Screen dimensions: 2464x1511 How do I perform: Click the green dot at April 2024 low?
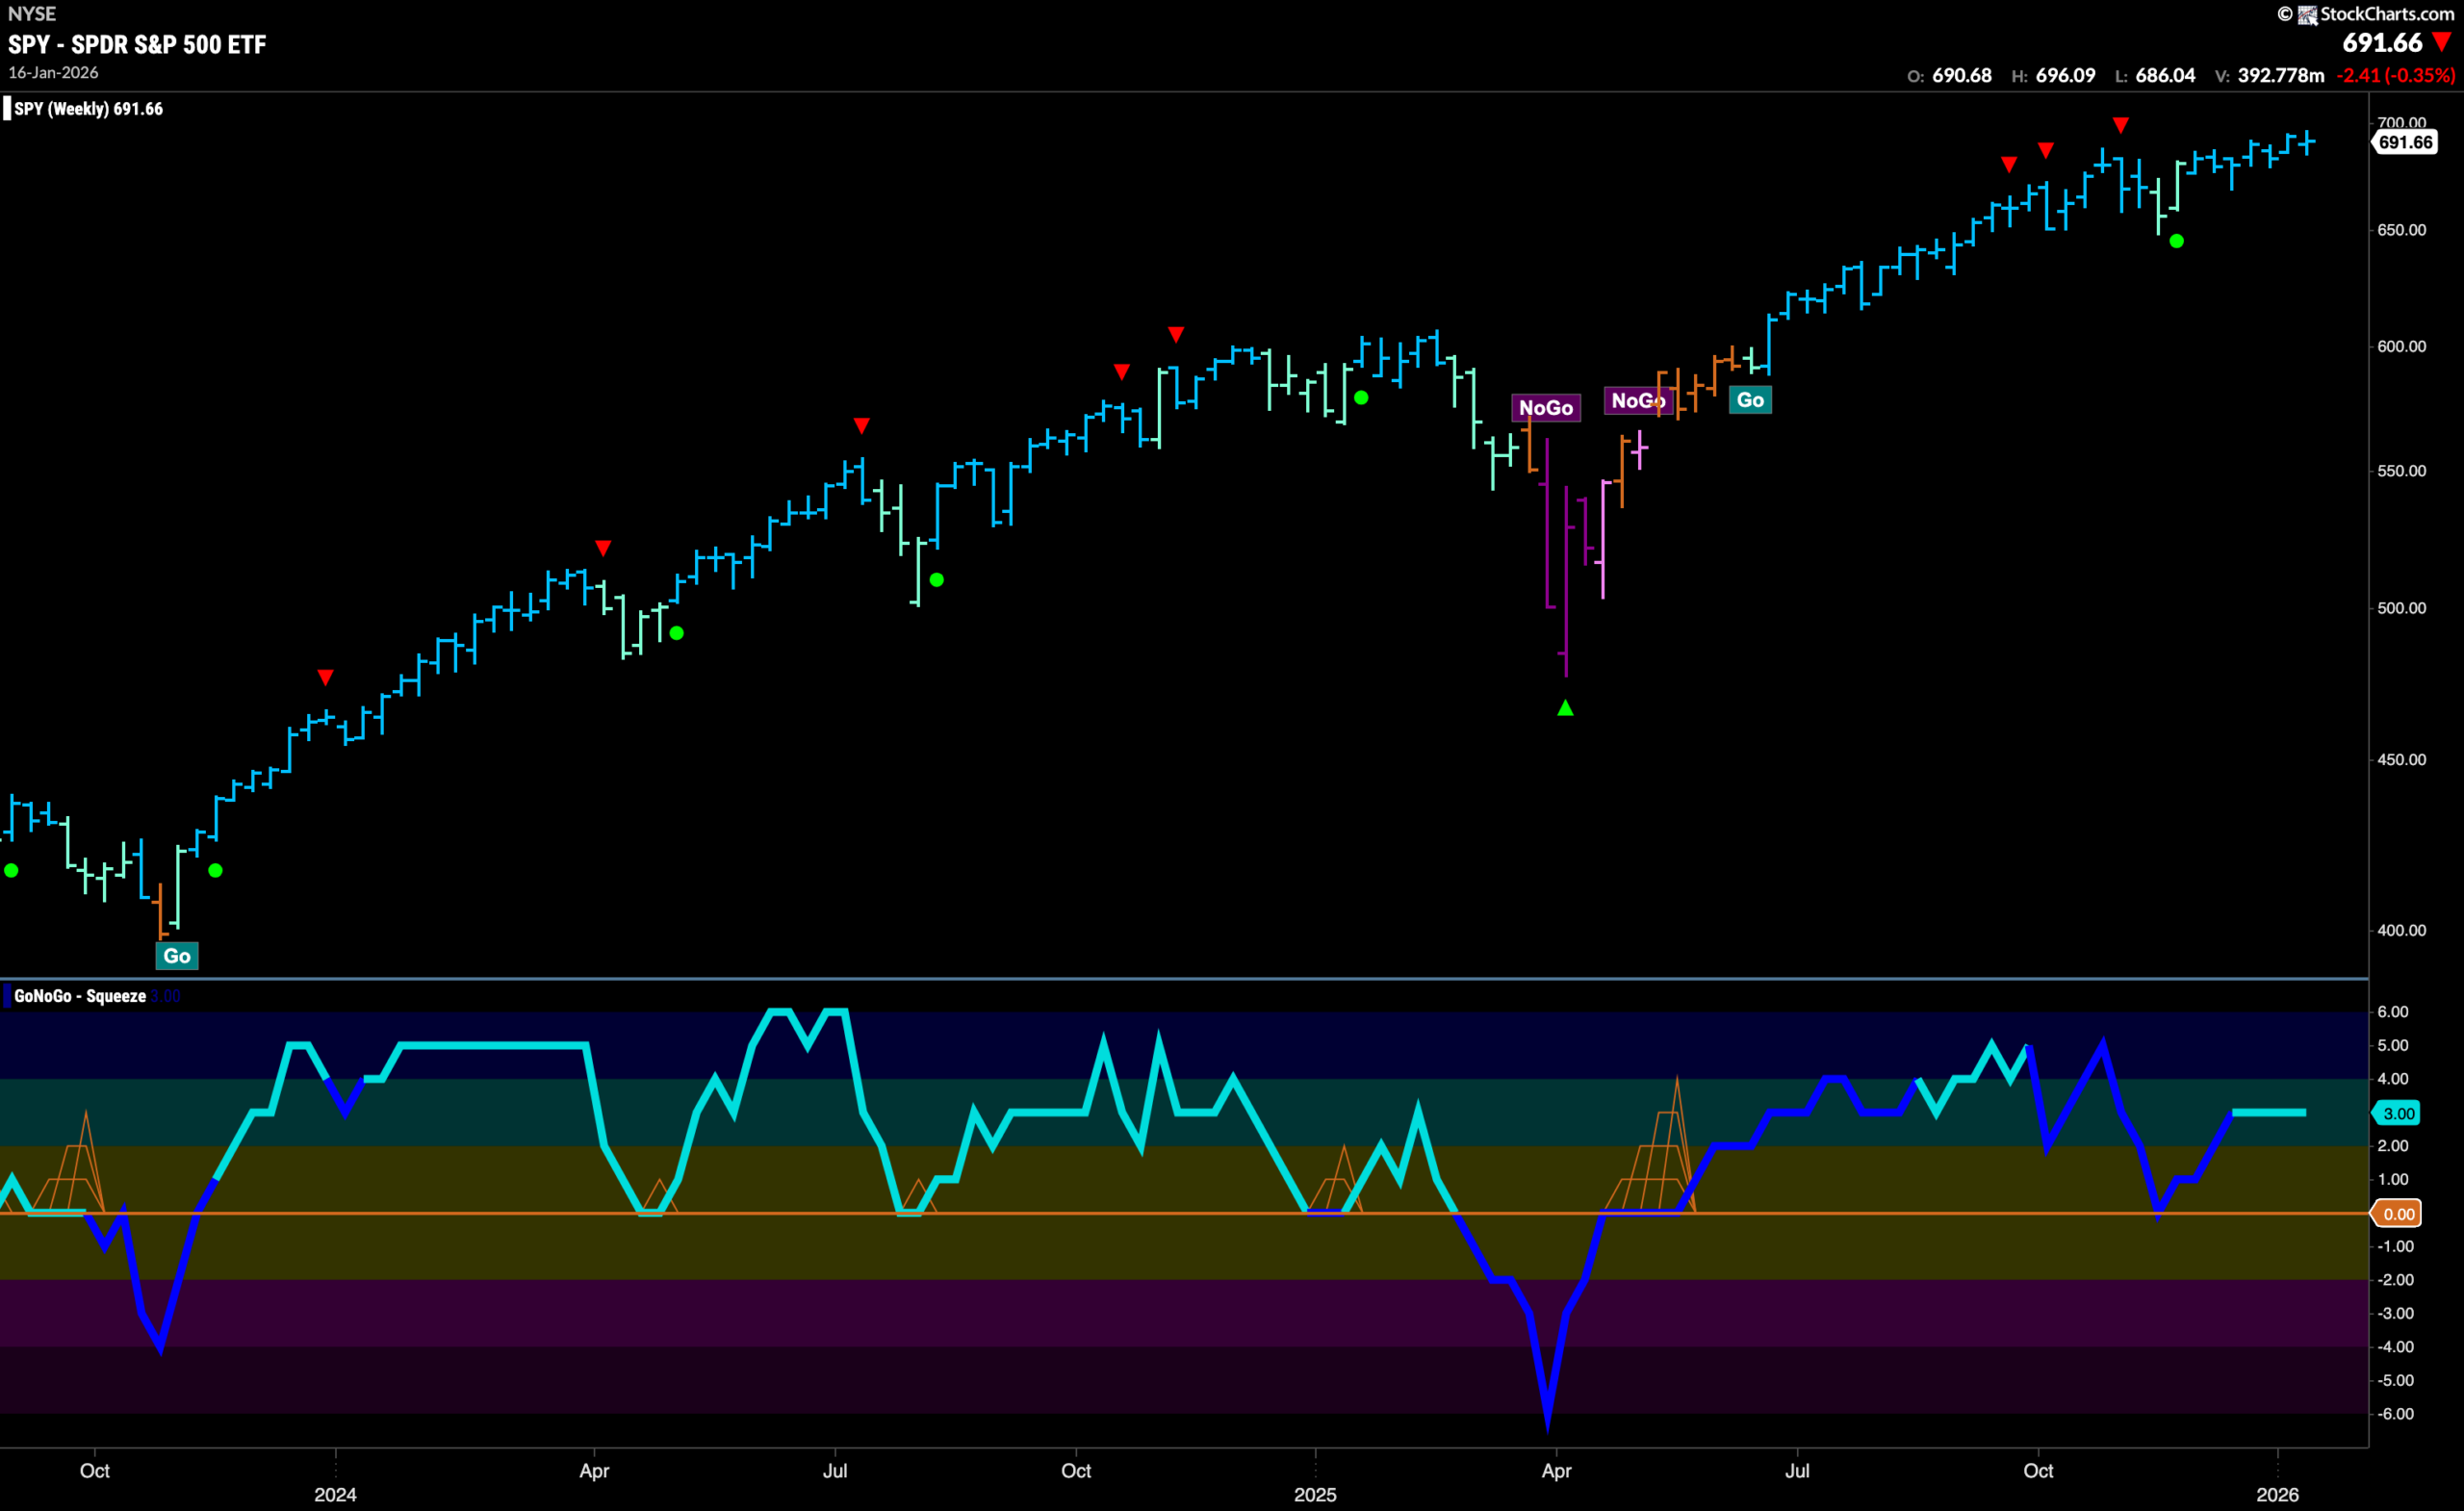[x=677, y=633]
